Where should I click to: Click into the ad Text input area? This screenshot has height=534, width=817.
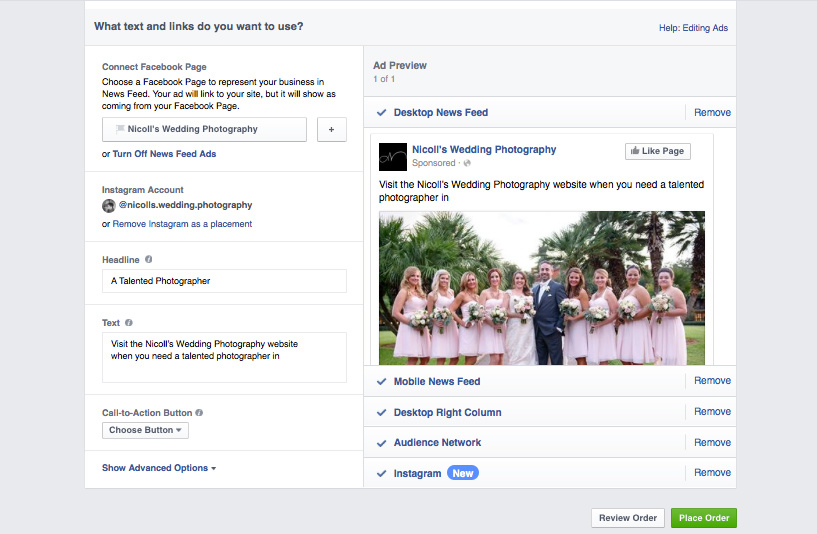[224, 357]
